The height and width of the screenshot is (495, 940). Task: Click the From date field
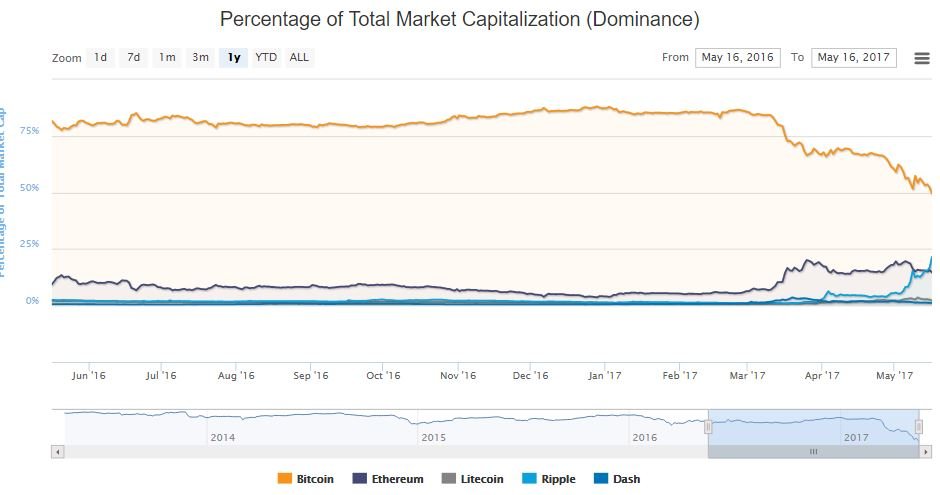click(738, 57)
